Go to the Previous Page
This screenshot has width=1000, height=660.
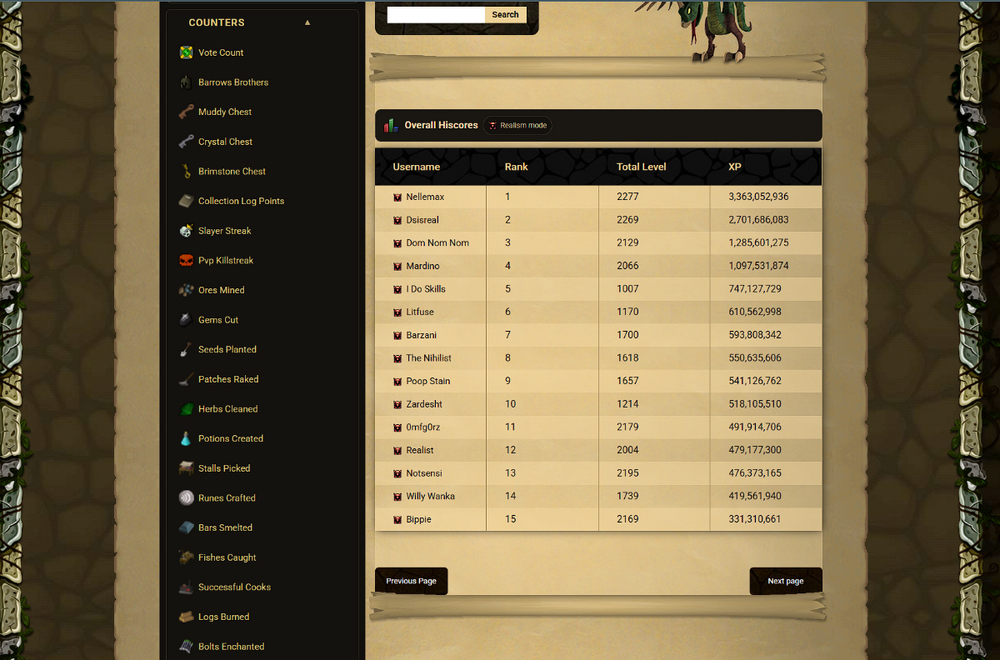[x=411, y=581]
